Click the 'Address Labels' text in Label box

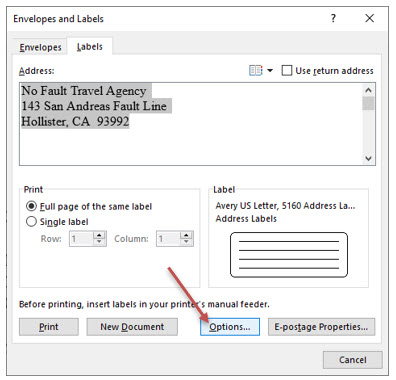(x=246, y=219)
